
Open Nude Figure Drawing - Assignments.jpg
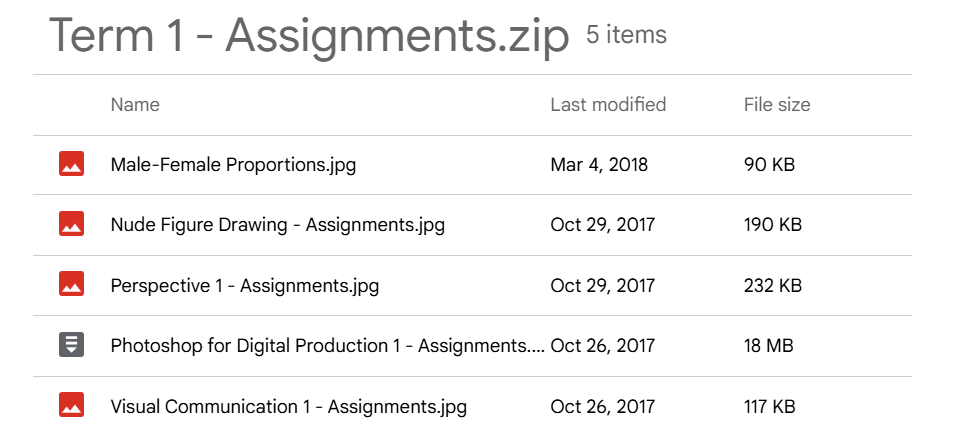point(278,225)
